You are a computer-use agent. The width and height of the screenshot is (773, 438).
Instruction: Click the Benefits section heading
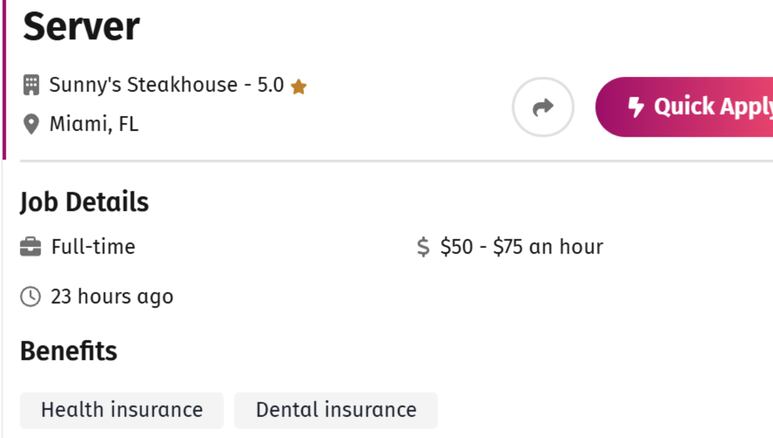click(x=69, y=351)
